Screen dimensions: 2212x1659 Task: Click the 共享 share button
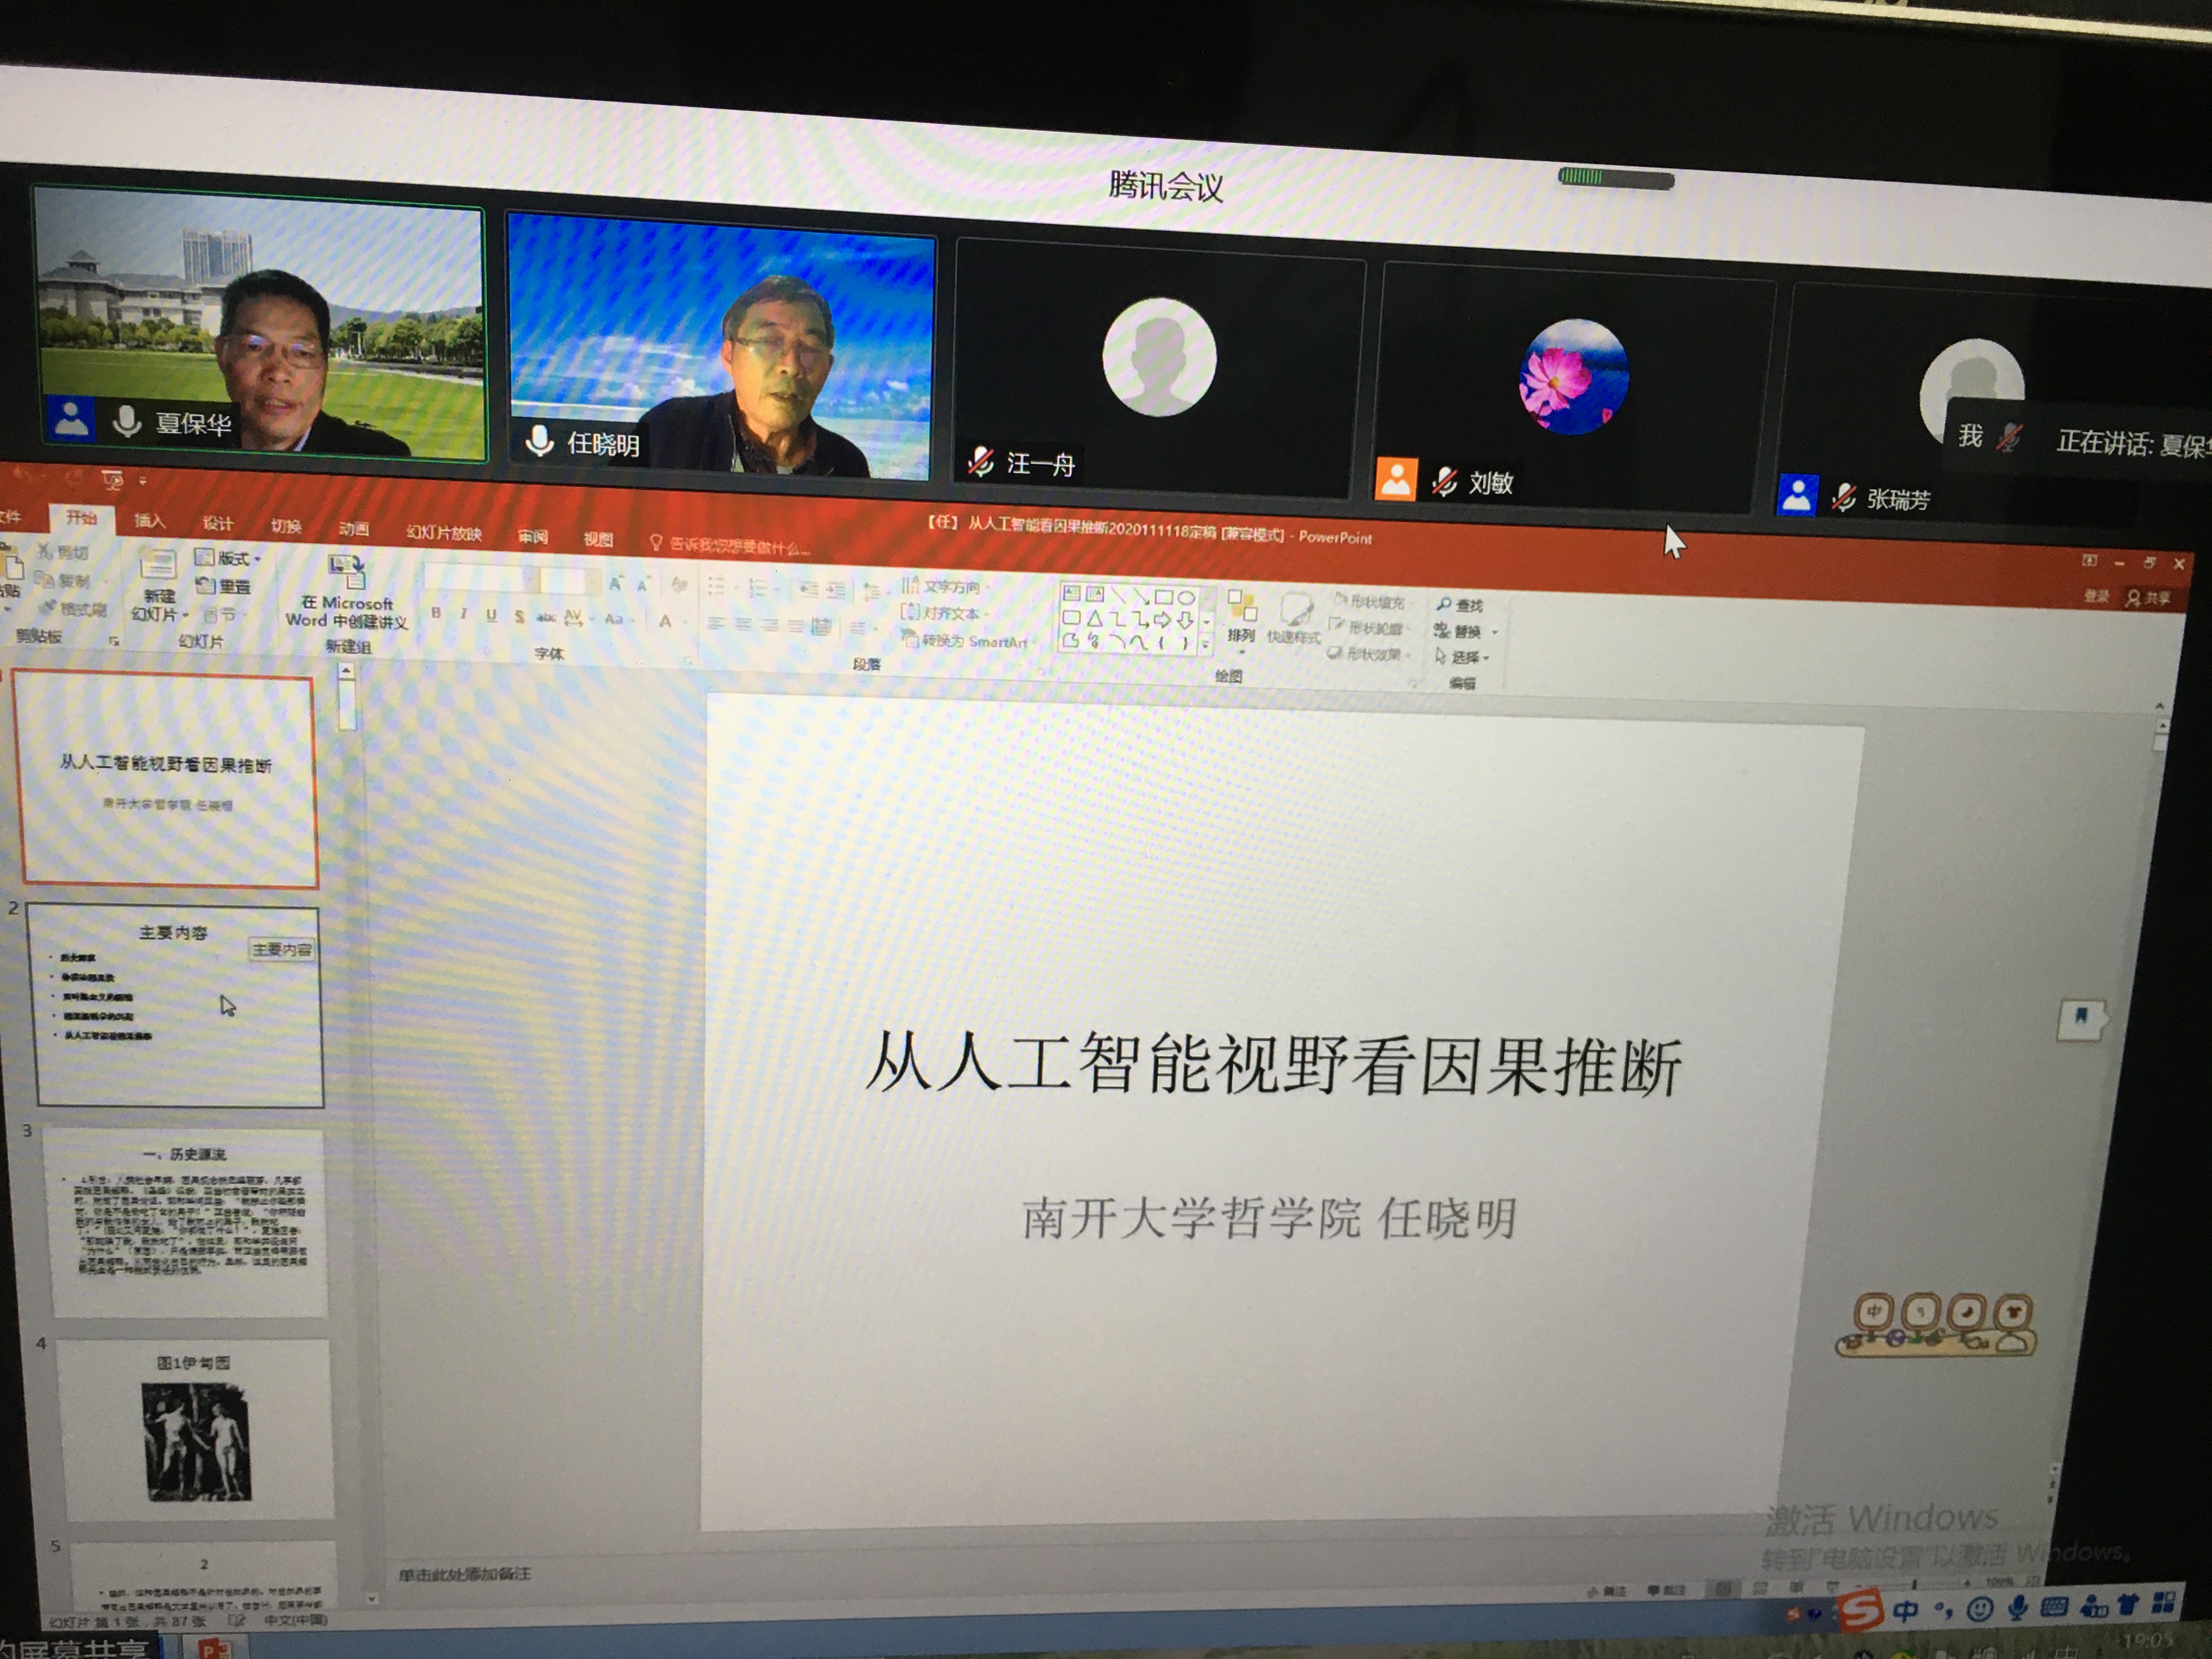[x=2148, y=598]
